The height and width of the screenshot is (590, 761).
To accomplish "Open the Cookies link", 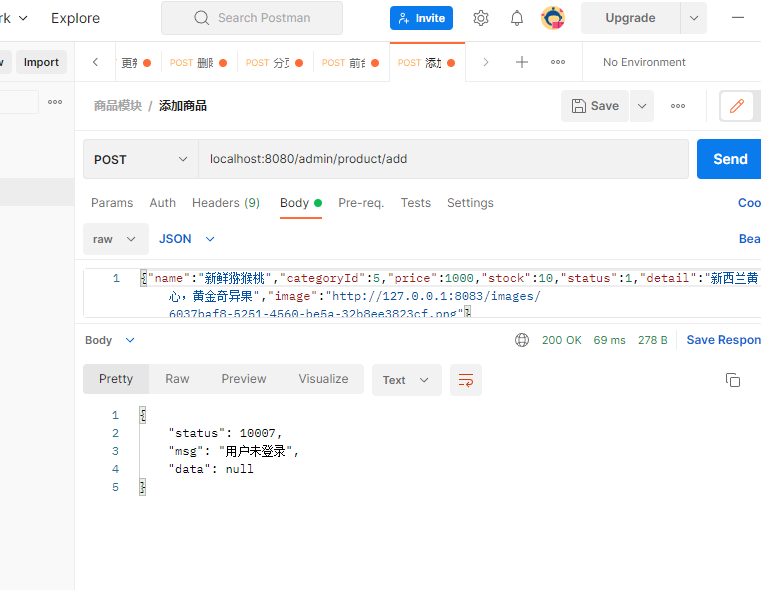I will click(x=749, y=203).
